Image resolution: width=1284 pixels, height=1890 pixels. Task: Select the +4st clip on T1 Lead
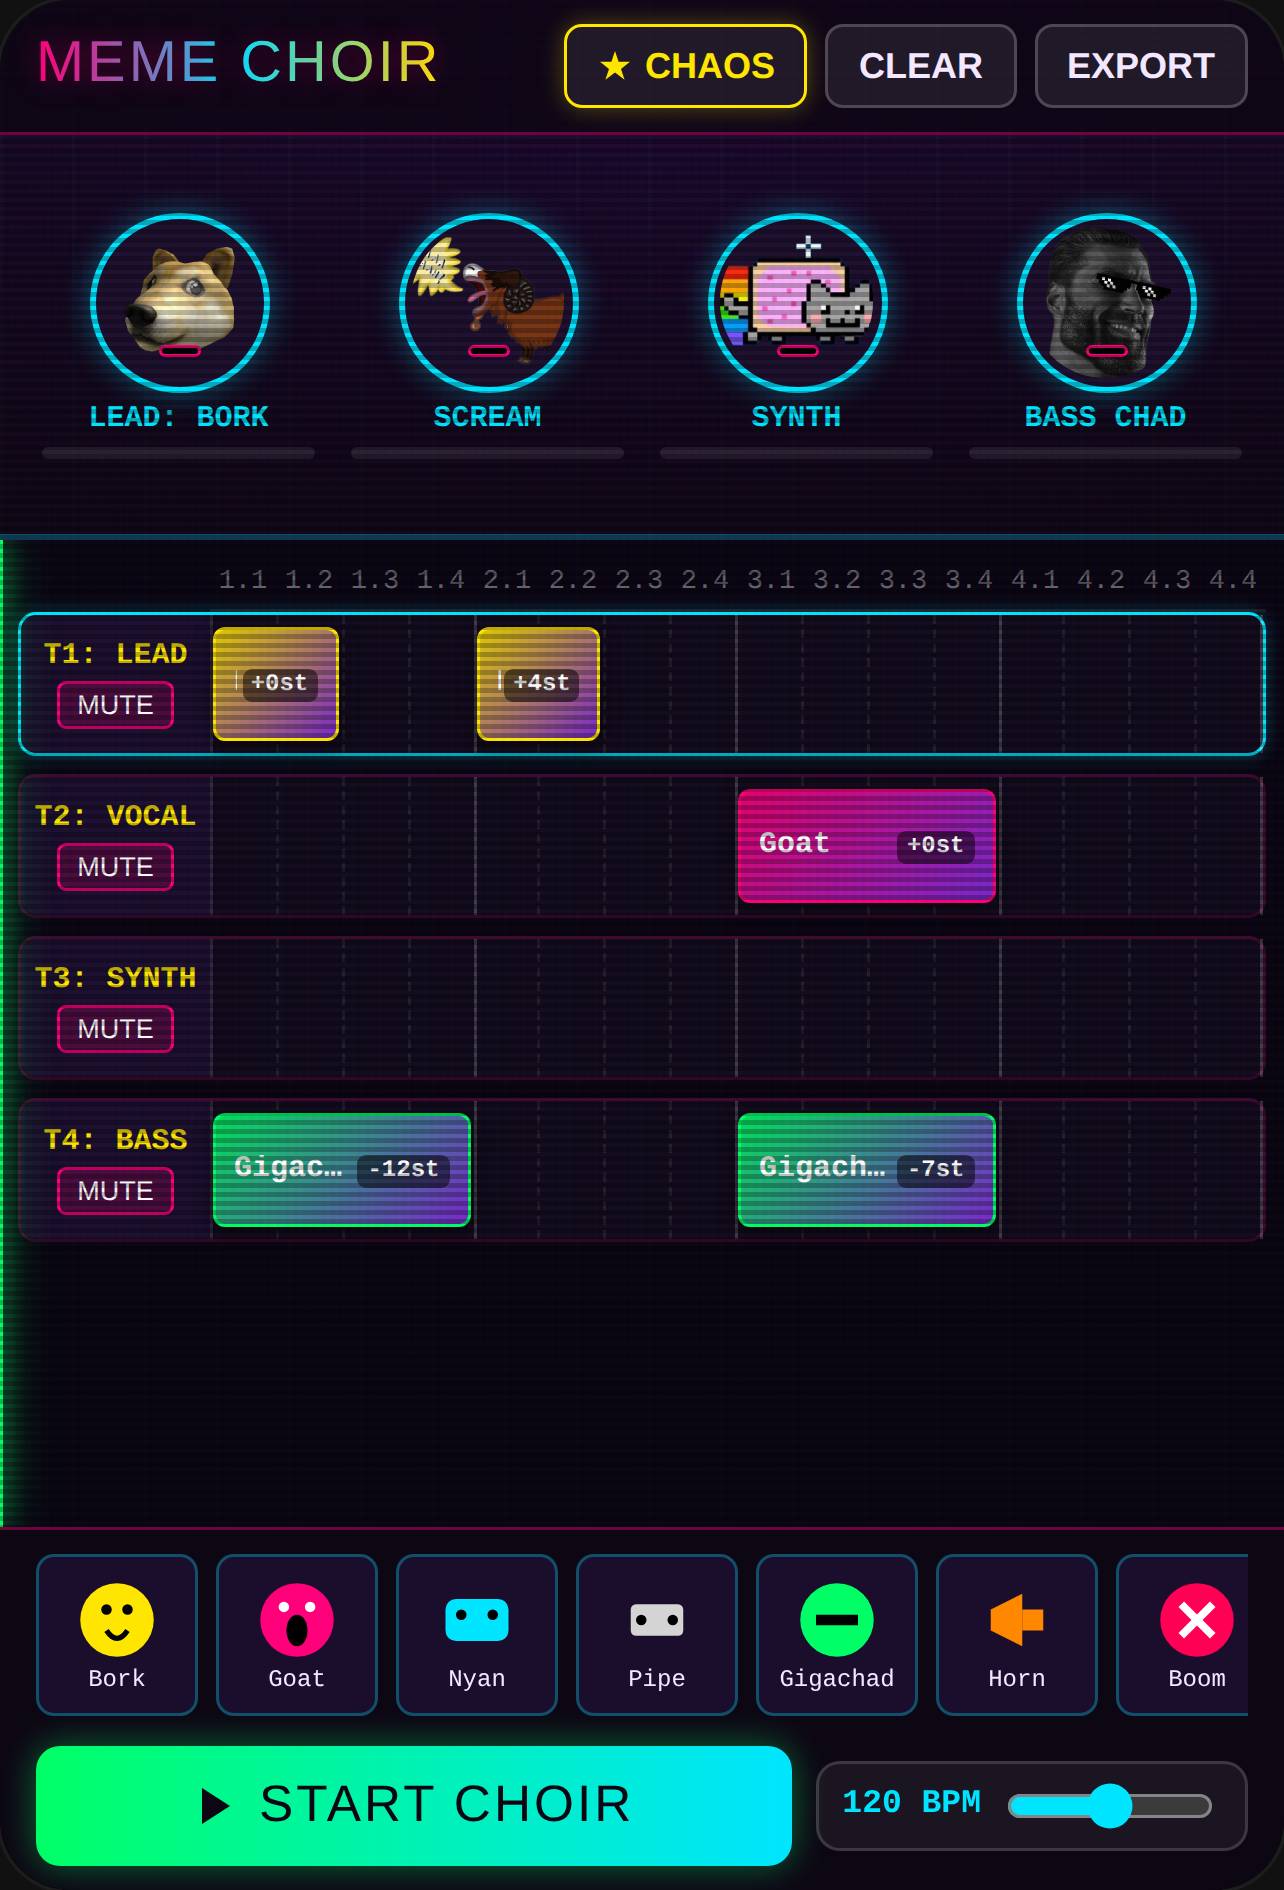pyautogui.click(x=539, y=684)
